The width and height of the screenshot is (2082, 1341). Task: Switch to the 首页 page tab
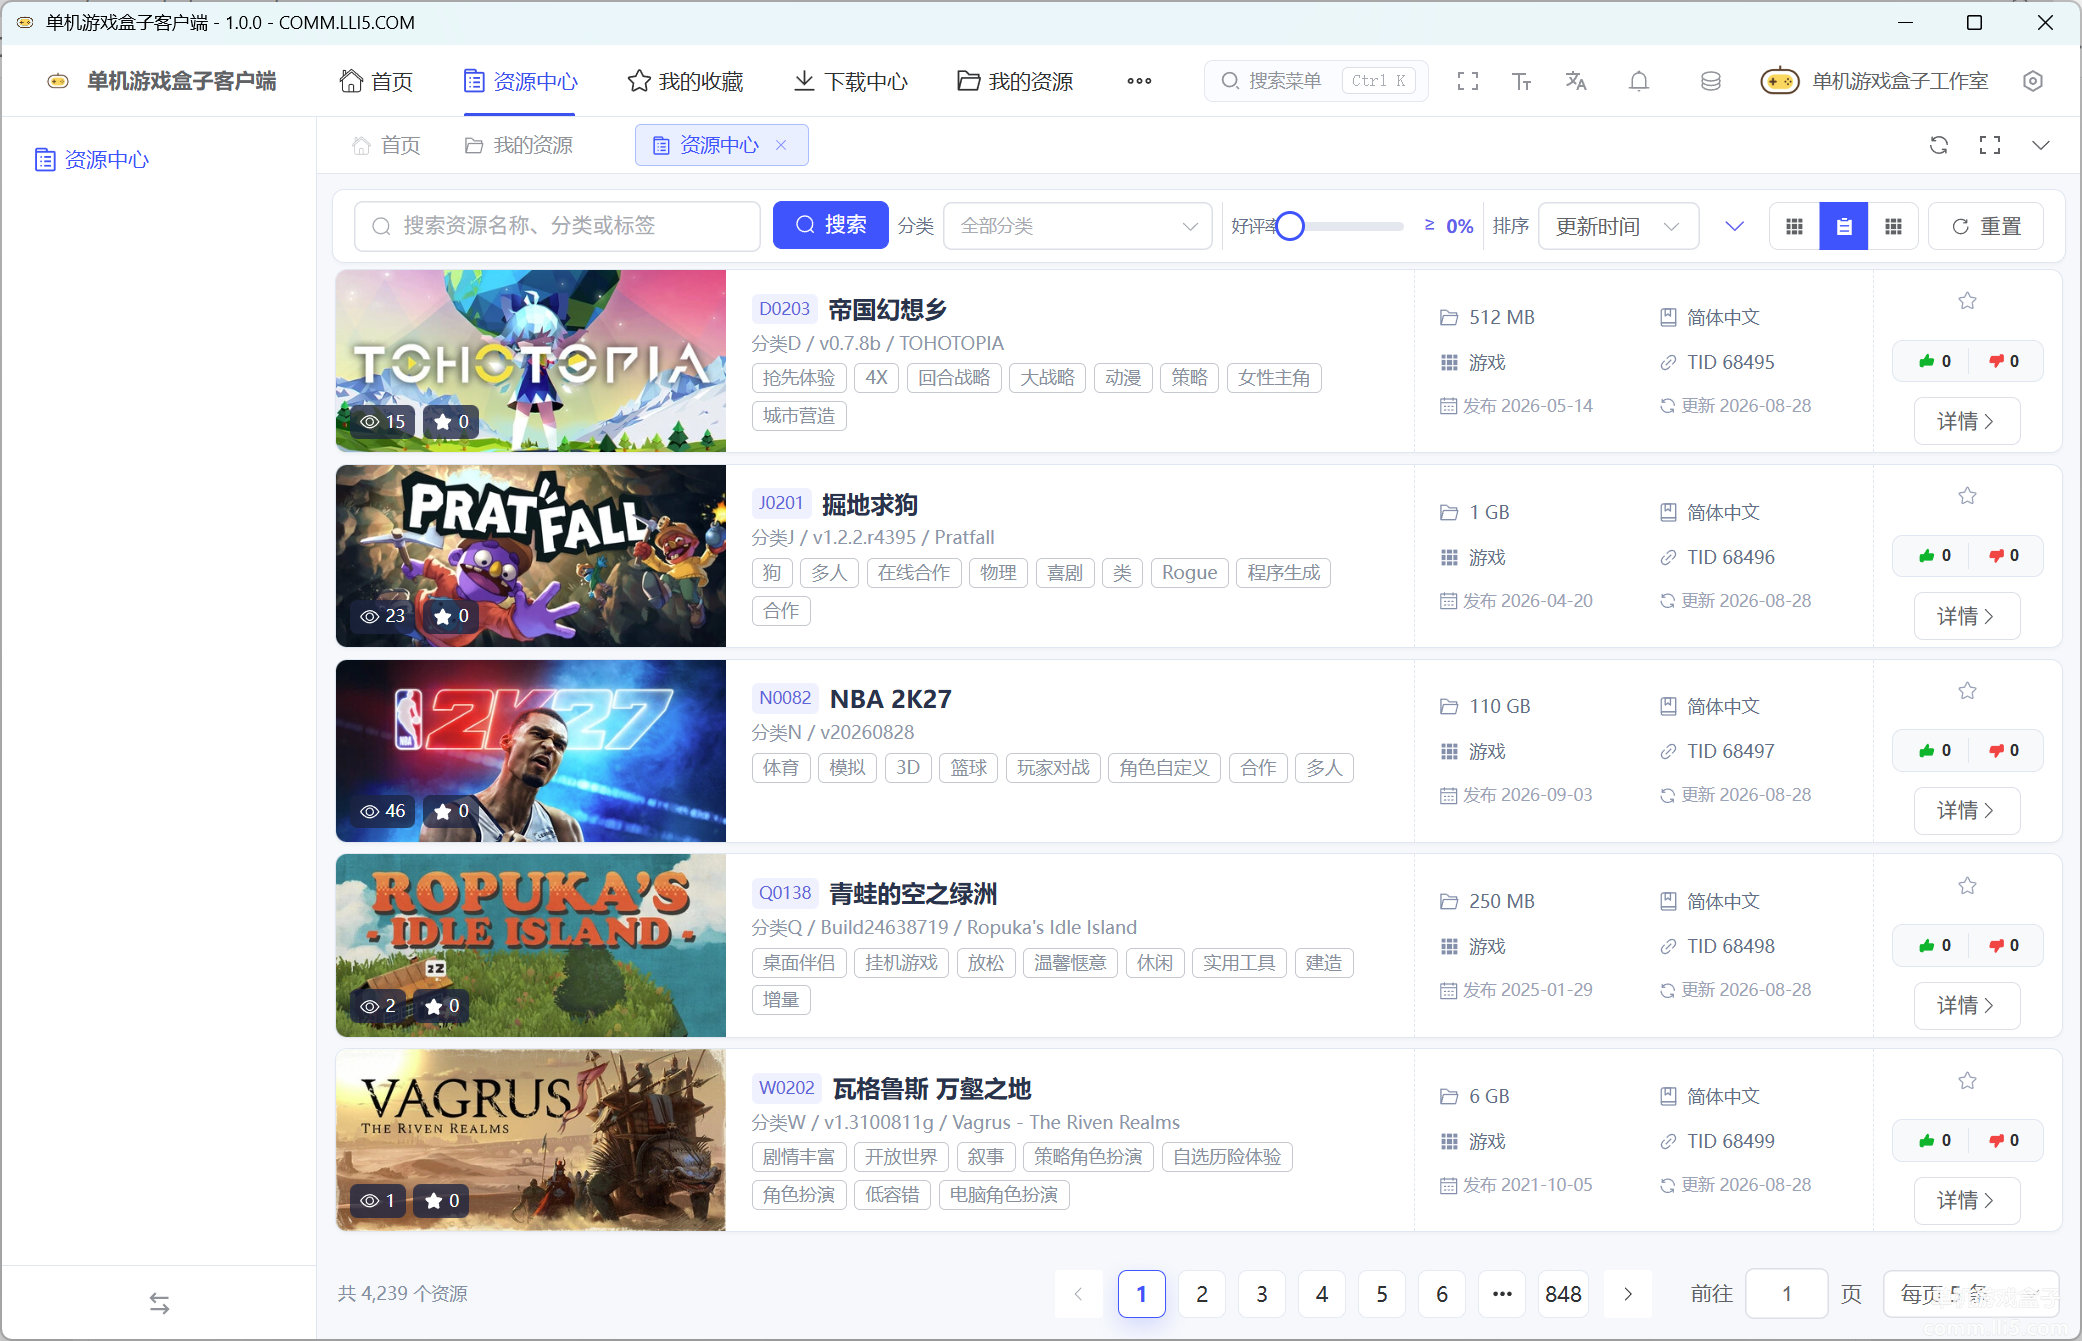(386, 145)
